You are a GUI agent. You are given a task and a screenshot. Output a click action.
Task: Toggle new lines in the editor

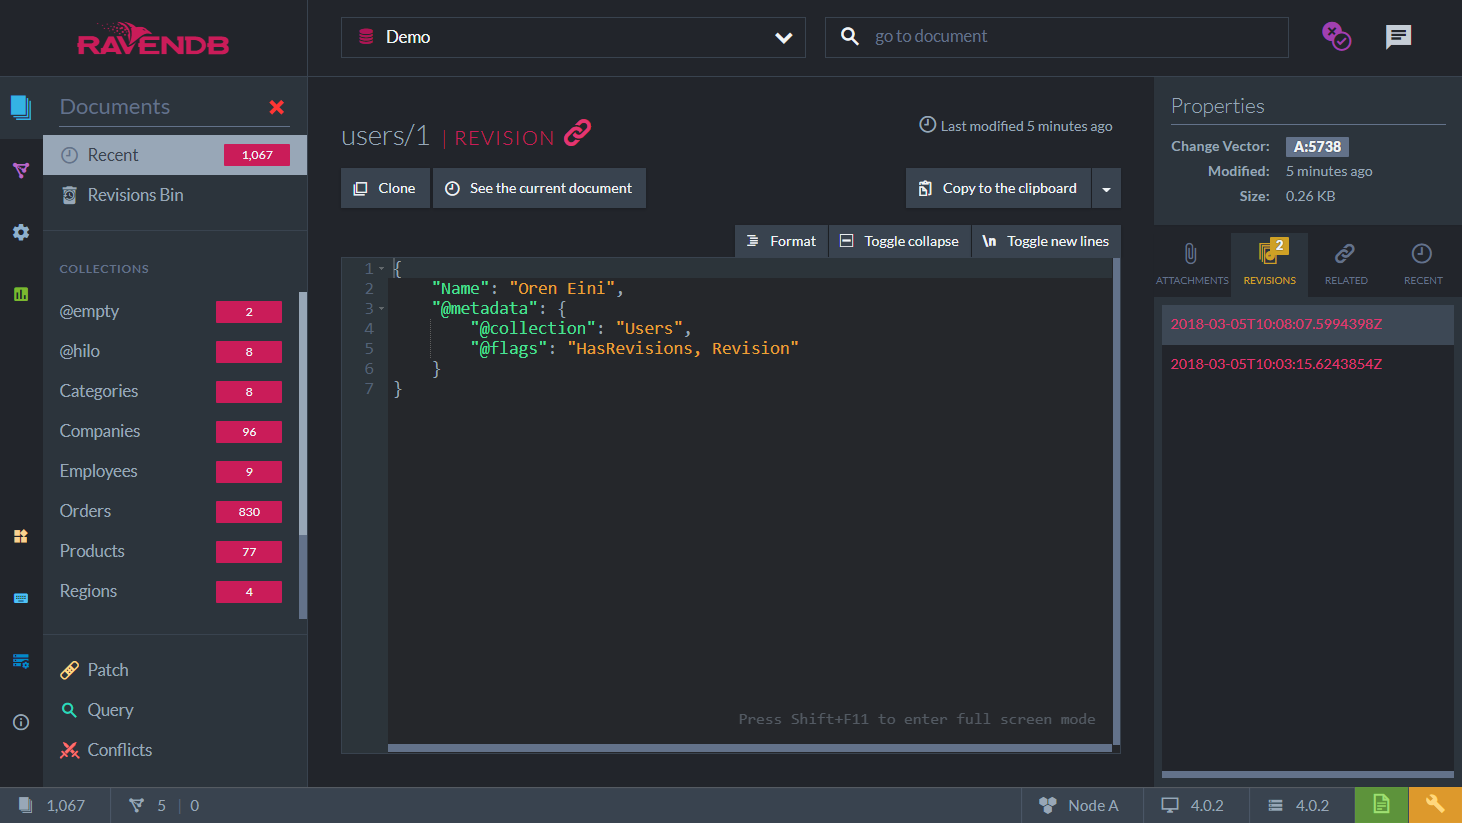point(1046,241)
